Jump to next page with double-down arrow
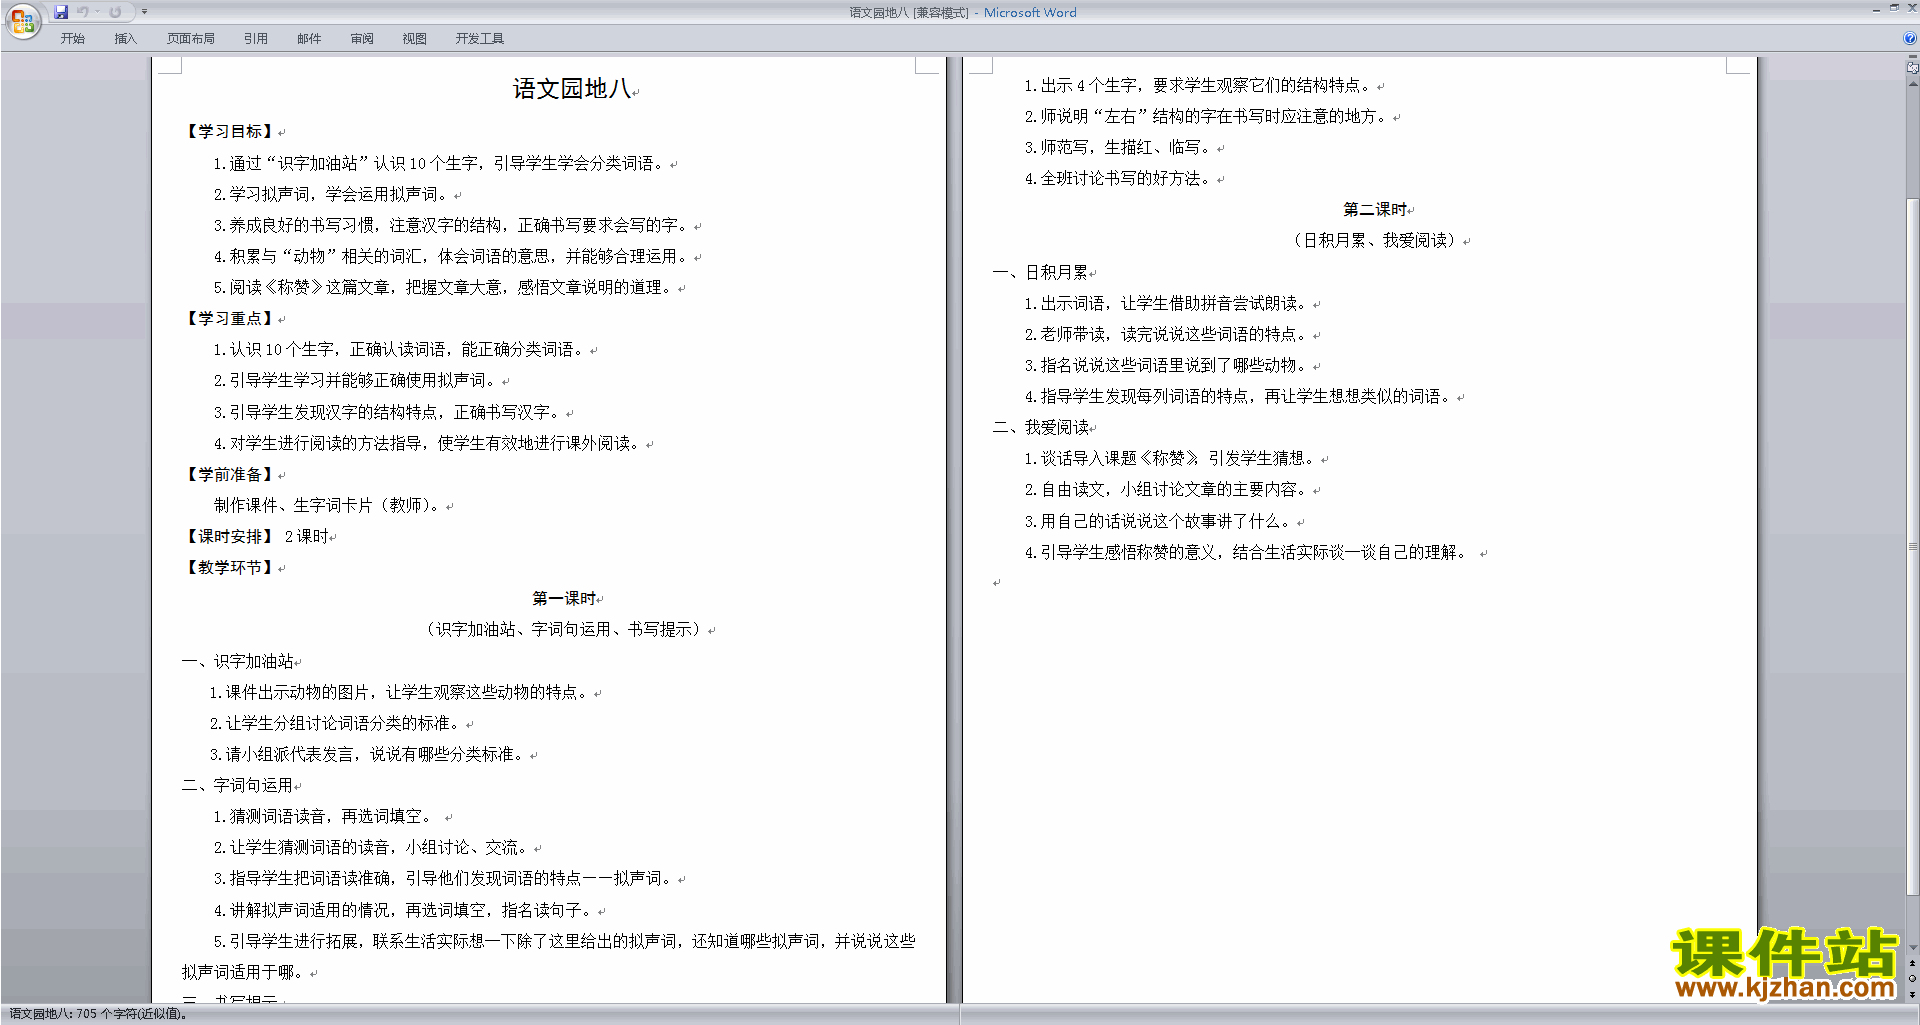Image resolution: width=1920 pixels, height=1025 pixels. point(1913,994)
